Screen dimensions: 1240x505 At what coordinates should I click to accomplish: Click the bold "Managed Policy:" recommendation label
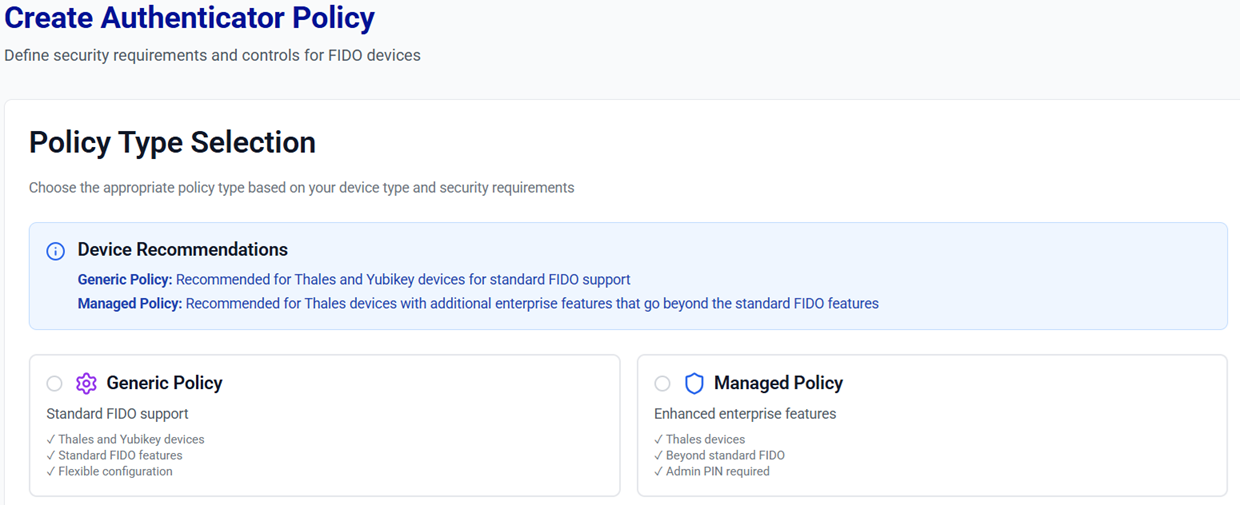click(x=130, y=304)
